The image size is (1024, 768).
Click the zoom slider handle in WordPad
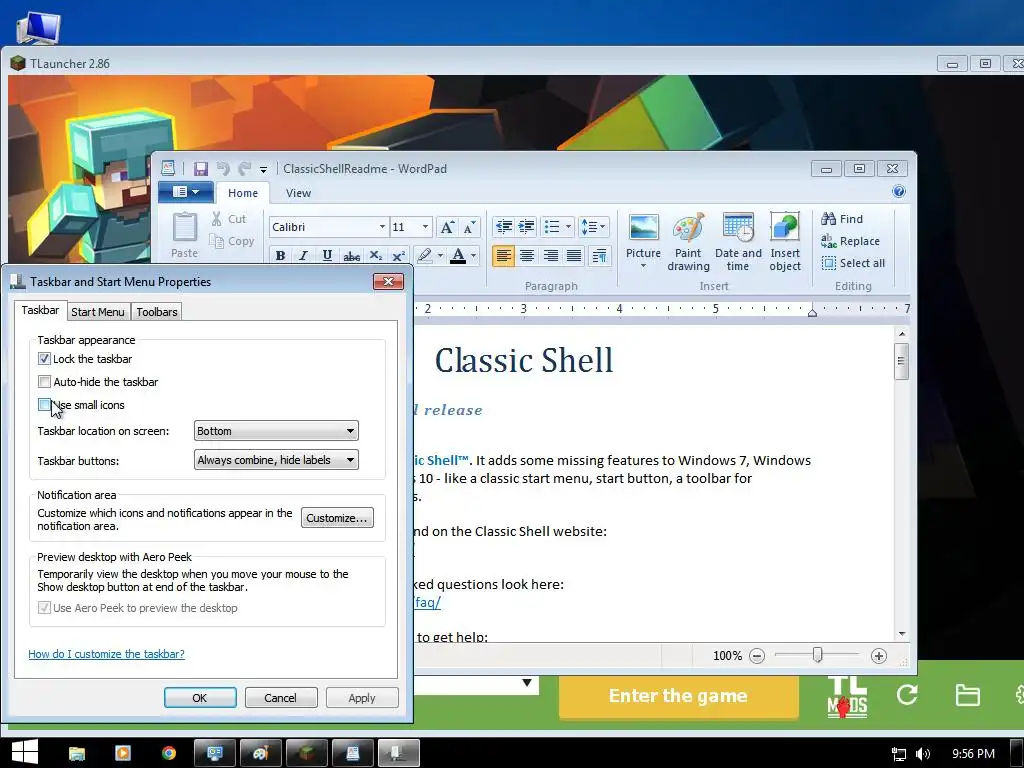point(817,654)
